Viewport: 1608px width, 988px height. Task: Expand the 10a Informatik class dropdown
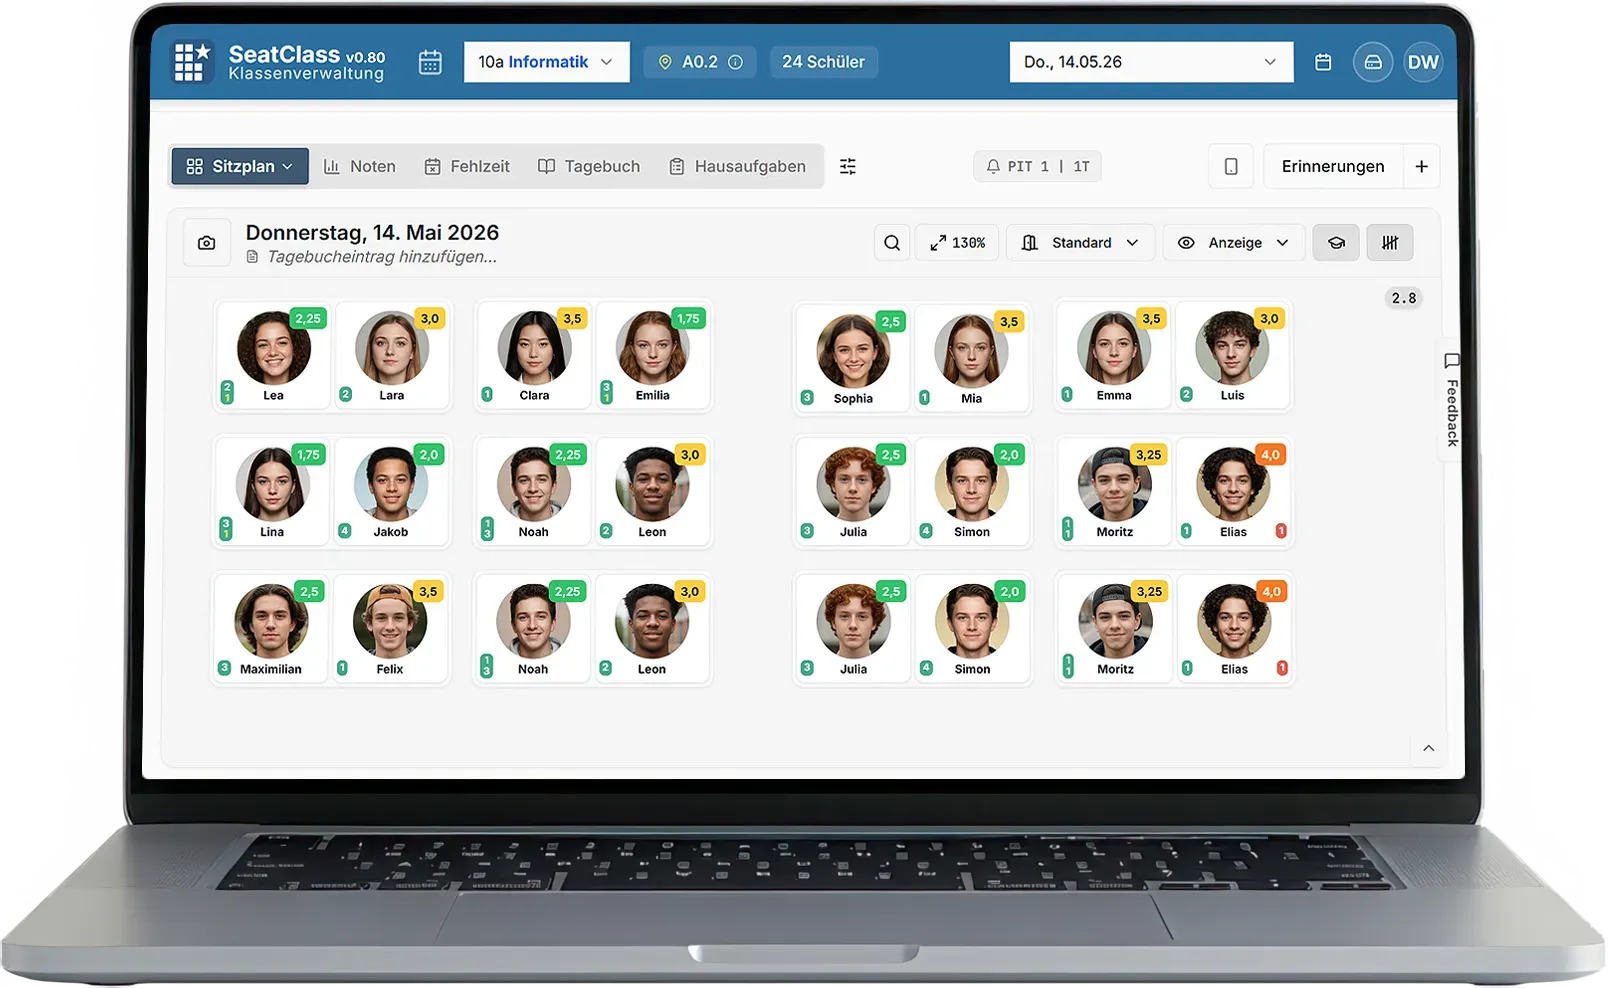[546, 62]
